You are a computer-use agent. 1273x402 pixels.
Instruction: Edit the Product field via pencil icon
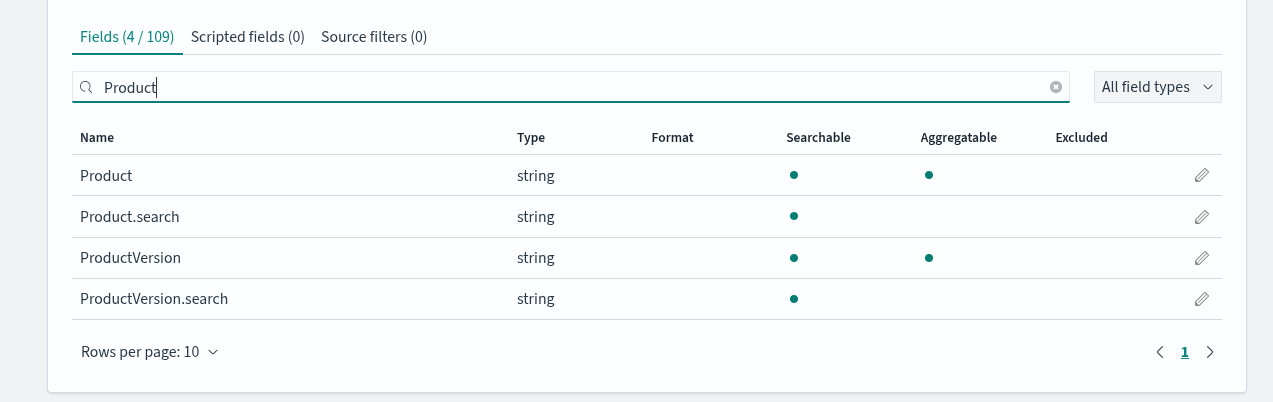click(x=1201, y=176)
